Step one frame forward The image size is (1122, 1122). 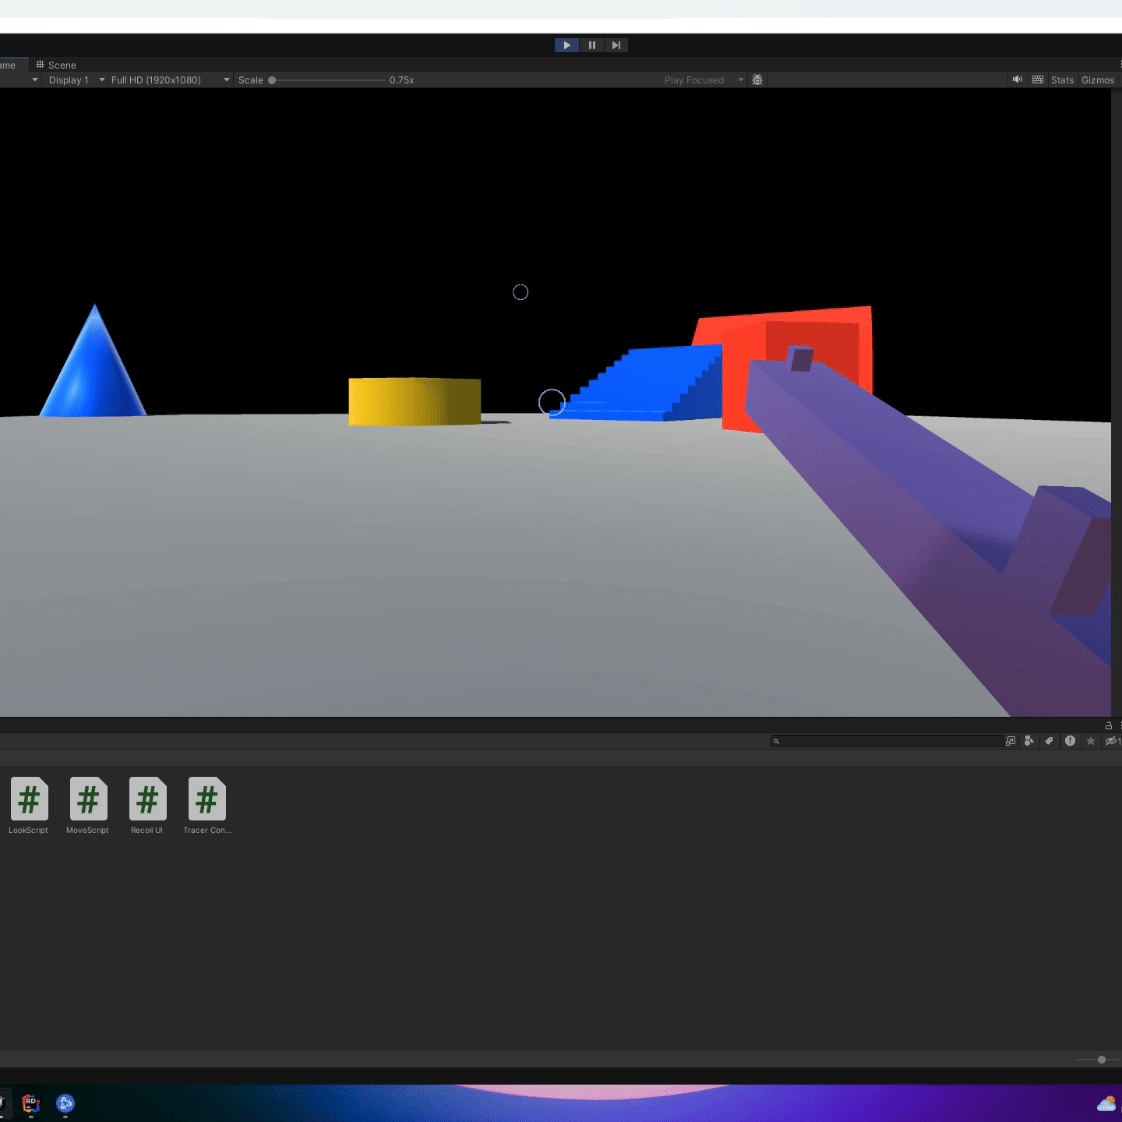click(616, 45)
